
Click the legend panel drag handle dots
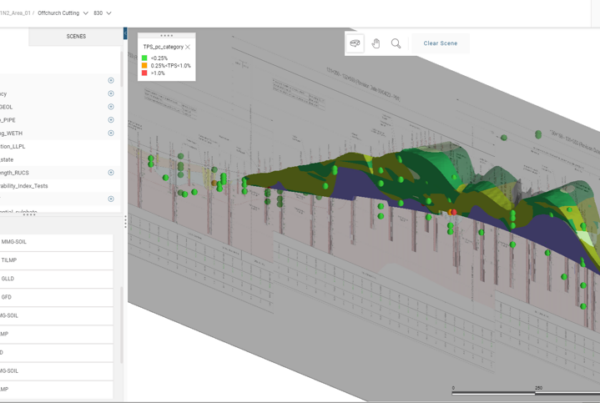click(165, 34)
